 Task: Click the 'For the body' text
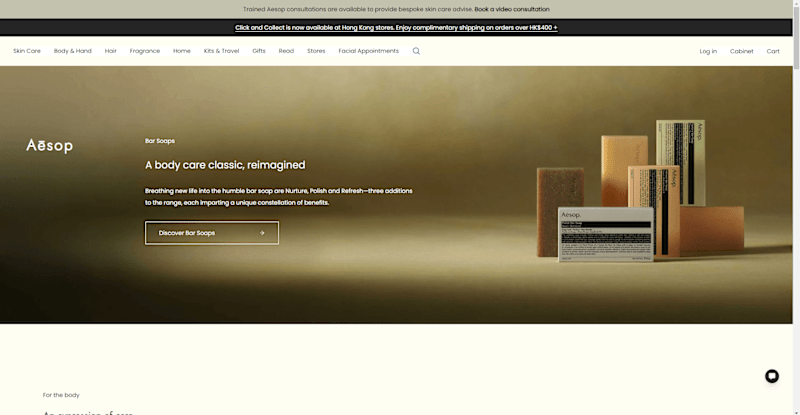point(61,395)
